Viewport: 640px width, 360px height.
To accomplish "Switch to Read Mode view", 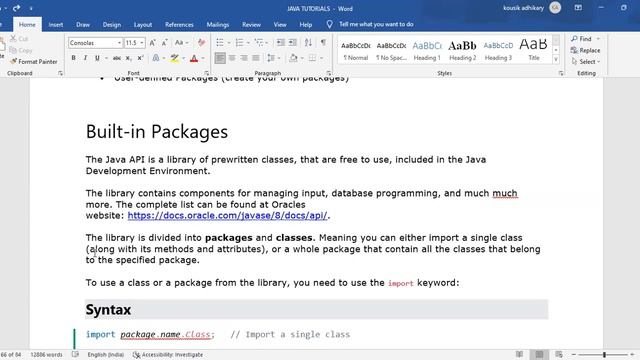I will point(519,354).
